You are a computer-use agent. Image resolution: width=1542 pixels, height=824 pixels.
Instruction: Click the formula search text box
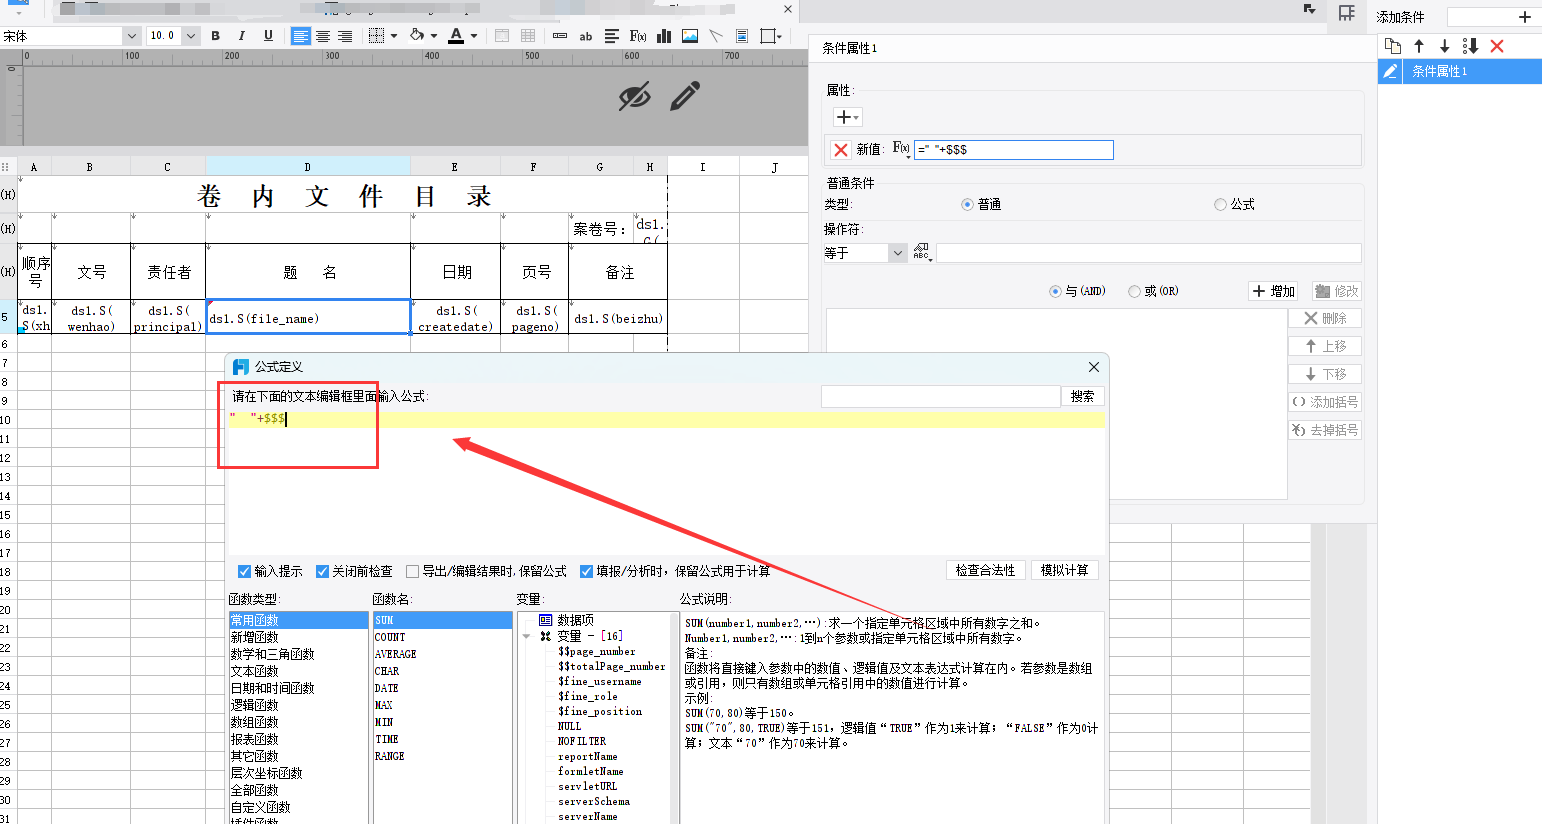[941, 397]
